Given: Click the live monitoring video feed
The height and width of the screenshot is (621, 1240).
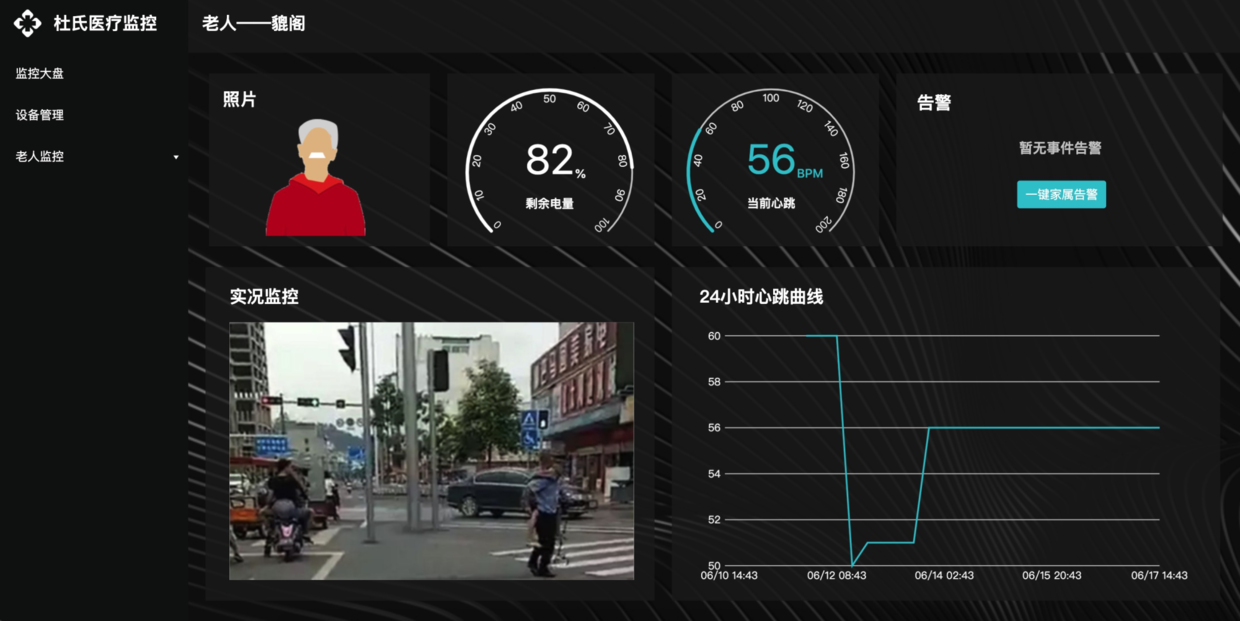Looking at the screenshot, I should pyautogui.click(x=431, y=451).
